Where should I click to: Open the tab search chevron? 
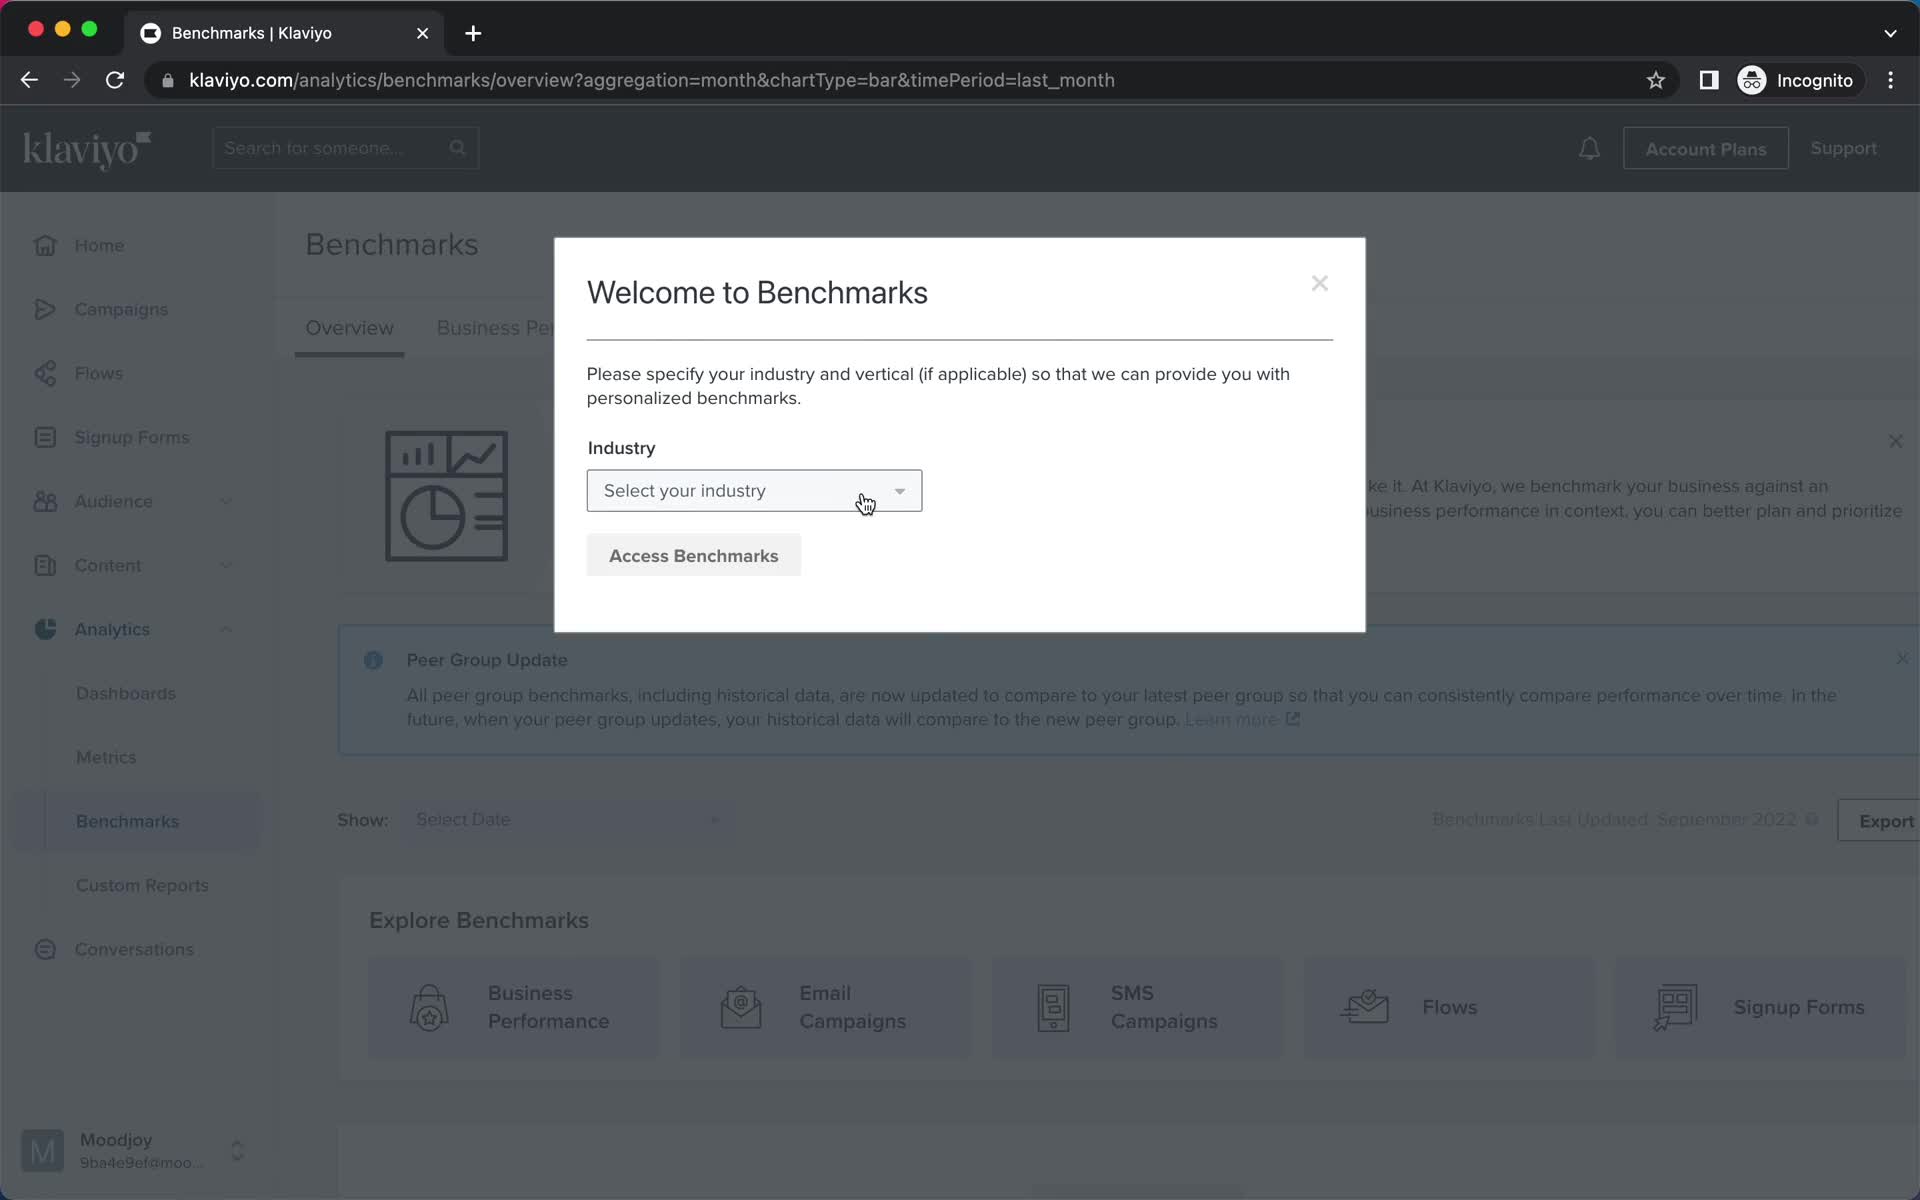click(1890, 33)
